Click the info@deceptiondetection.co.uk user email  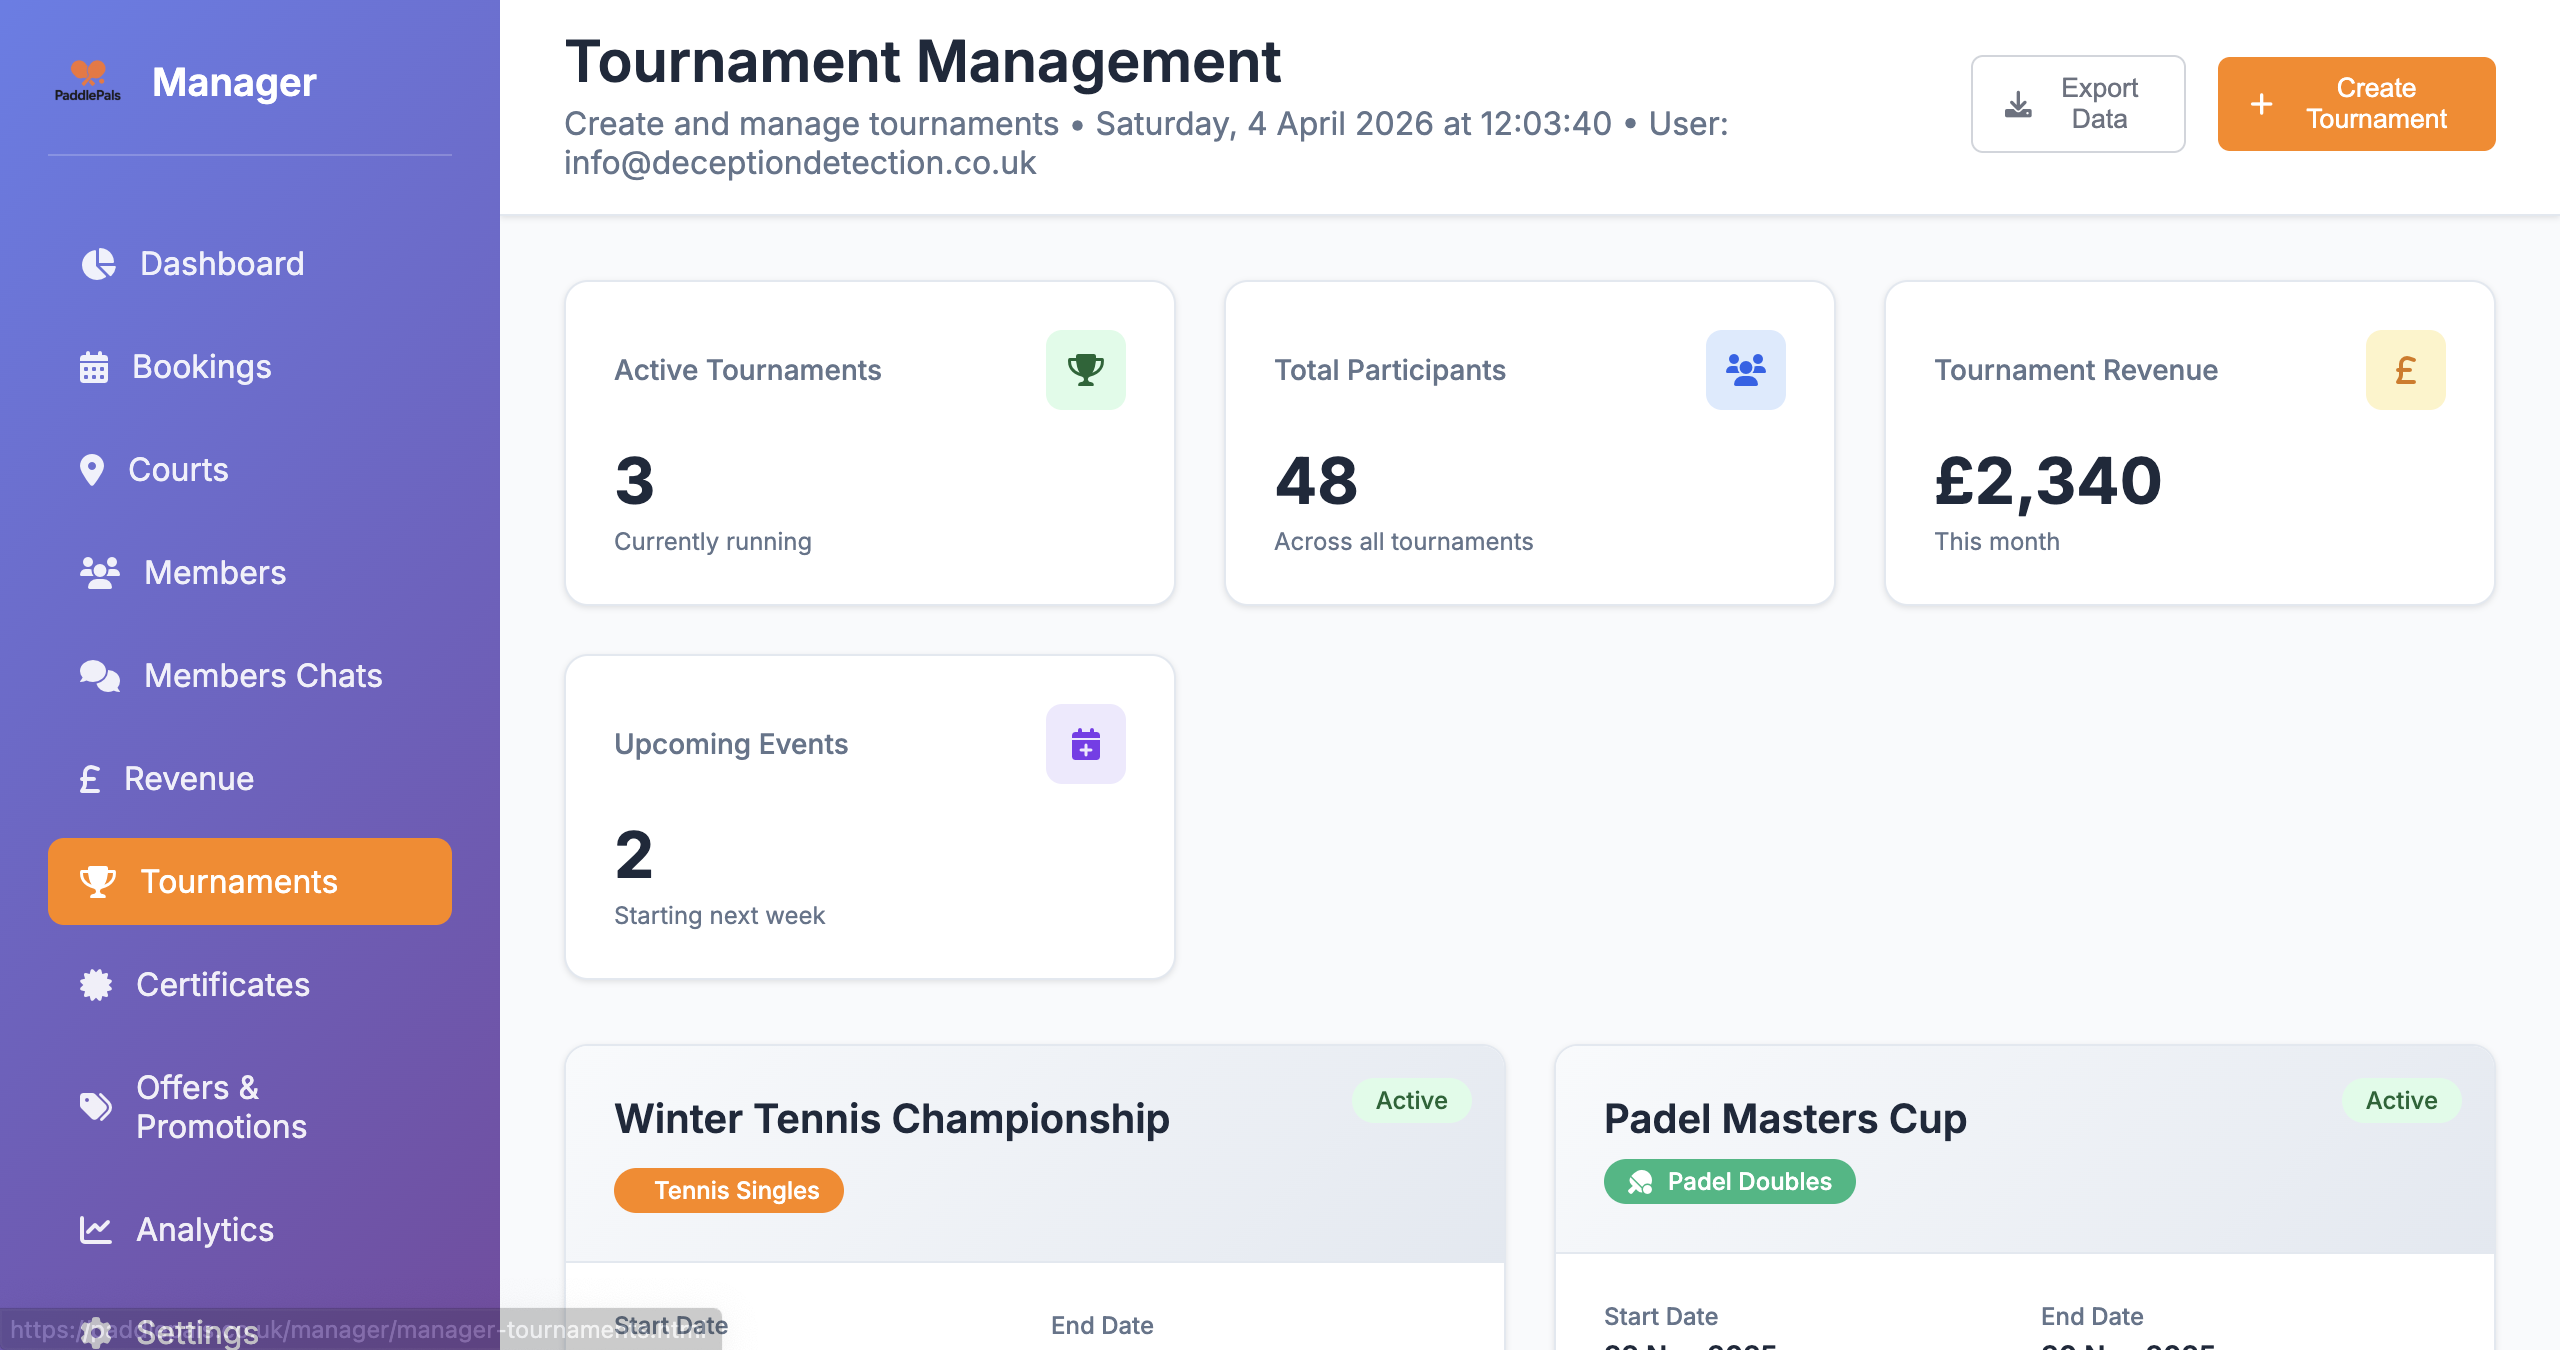[x=800, y=162]
